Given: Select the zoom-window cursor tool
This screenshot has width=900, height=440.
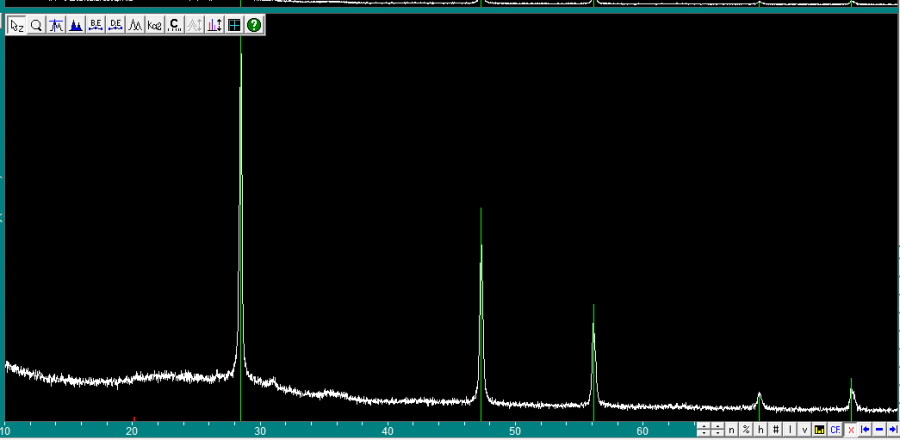Looking at the screenshot, I should coord(17,25).
